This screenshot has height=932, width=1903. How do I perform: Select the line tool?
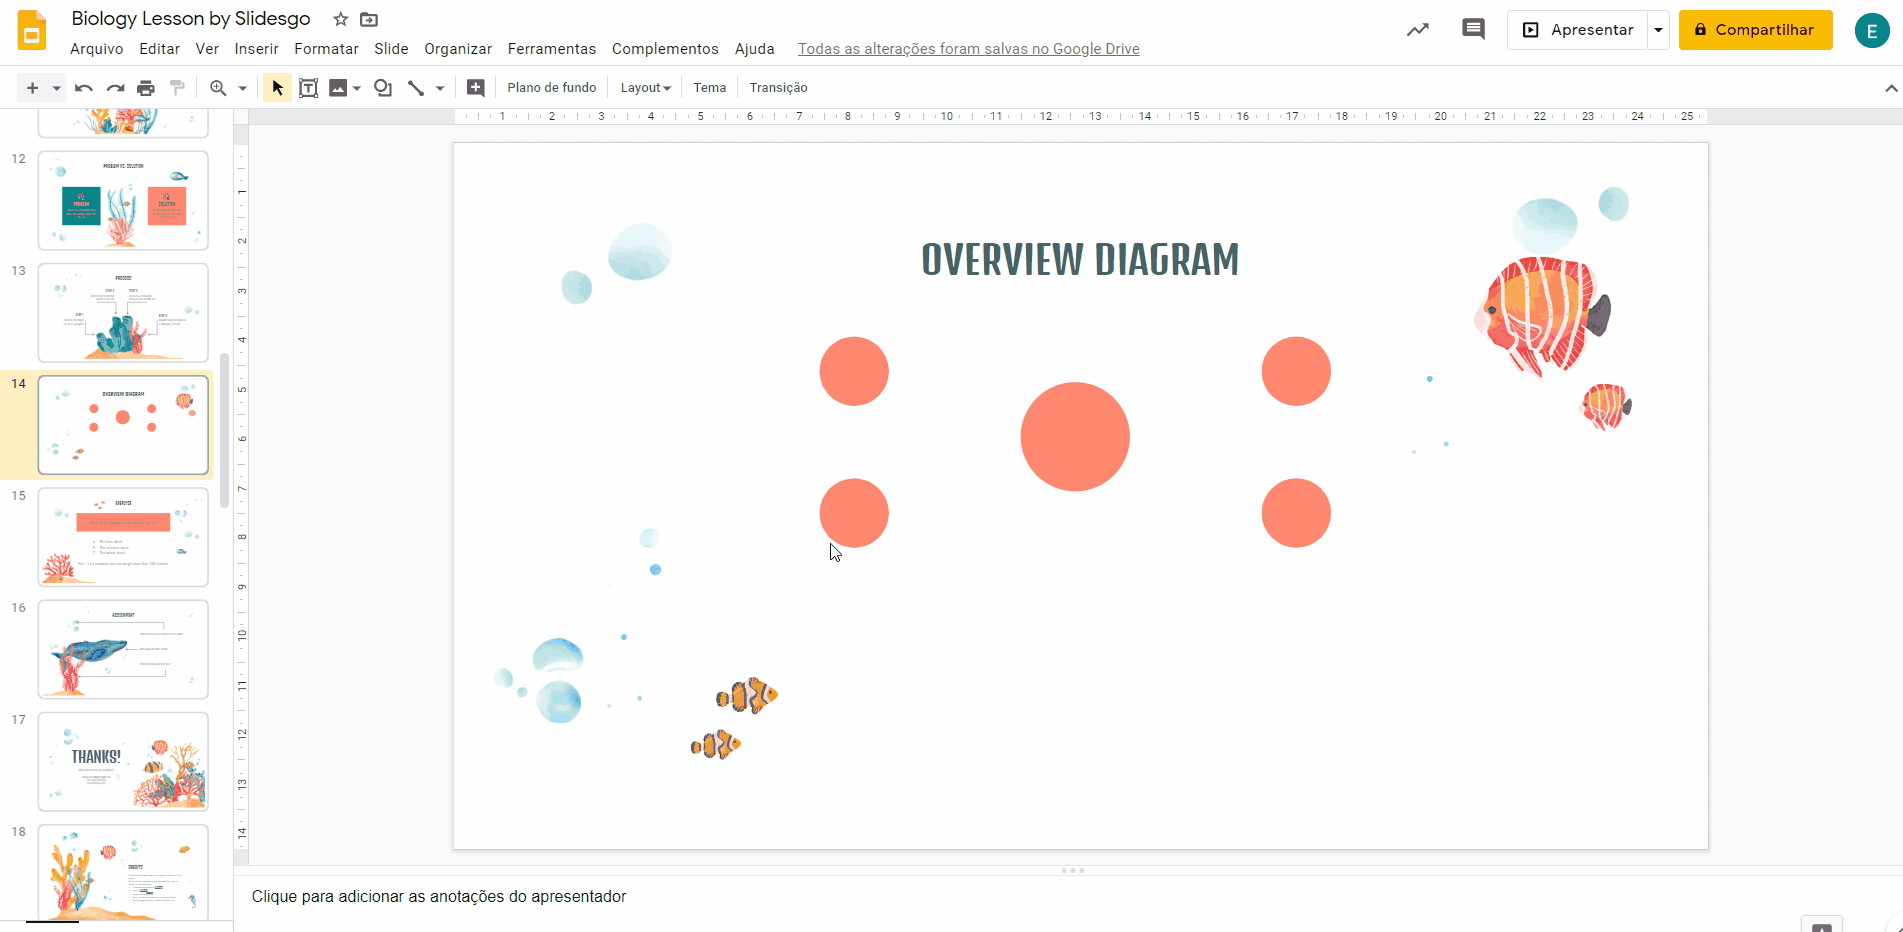pyautogui.click(x=416, y=88)
